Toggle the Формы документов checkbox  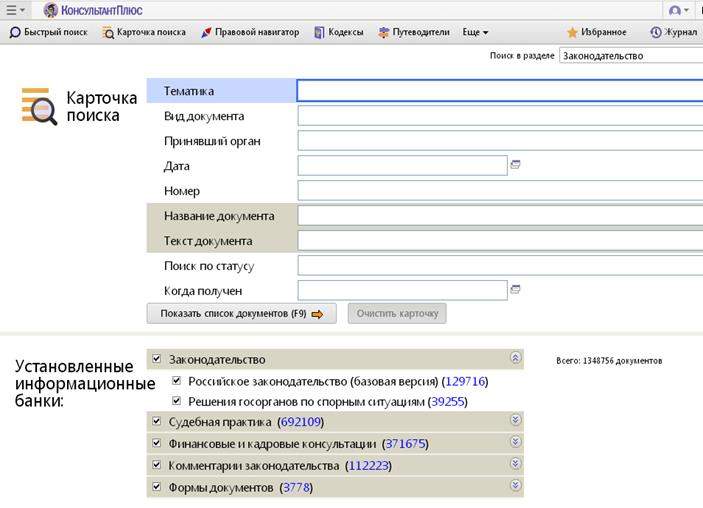(156, 487)
